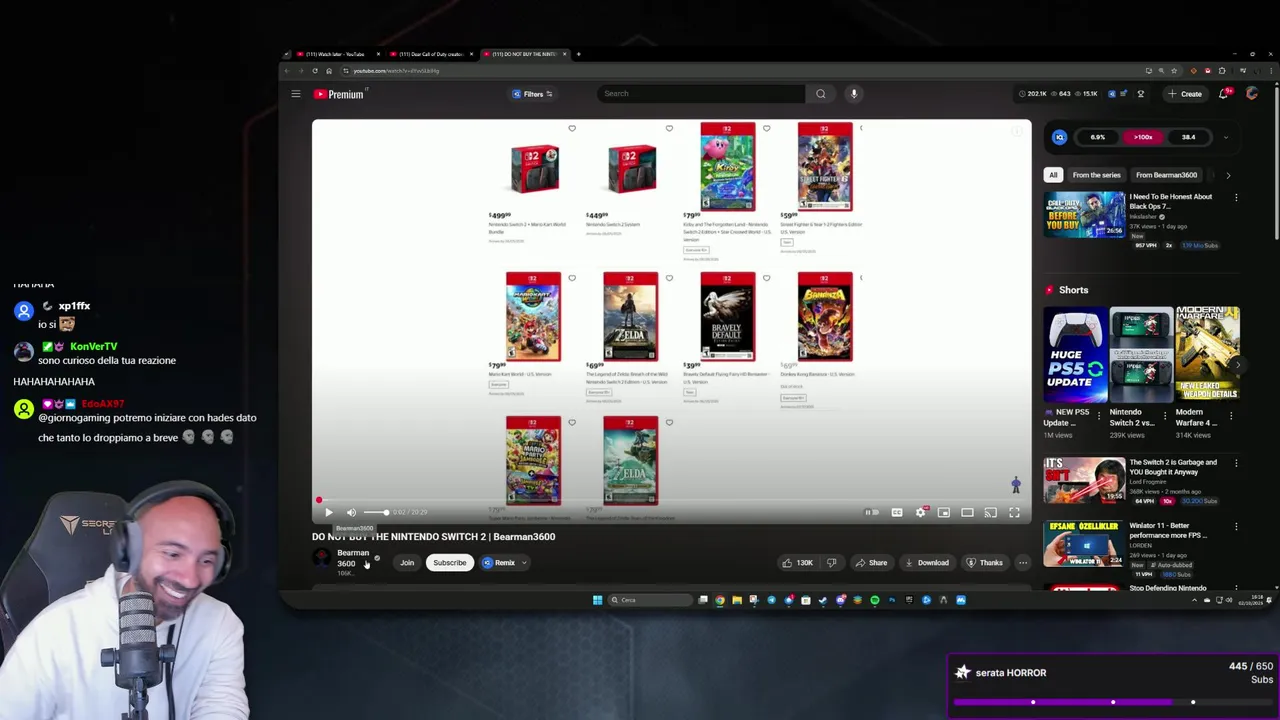The width and height of the screenshot is (1280, 720).
Task: Select the 'From the series' chip
Action: (x=1096, y=175)
